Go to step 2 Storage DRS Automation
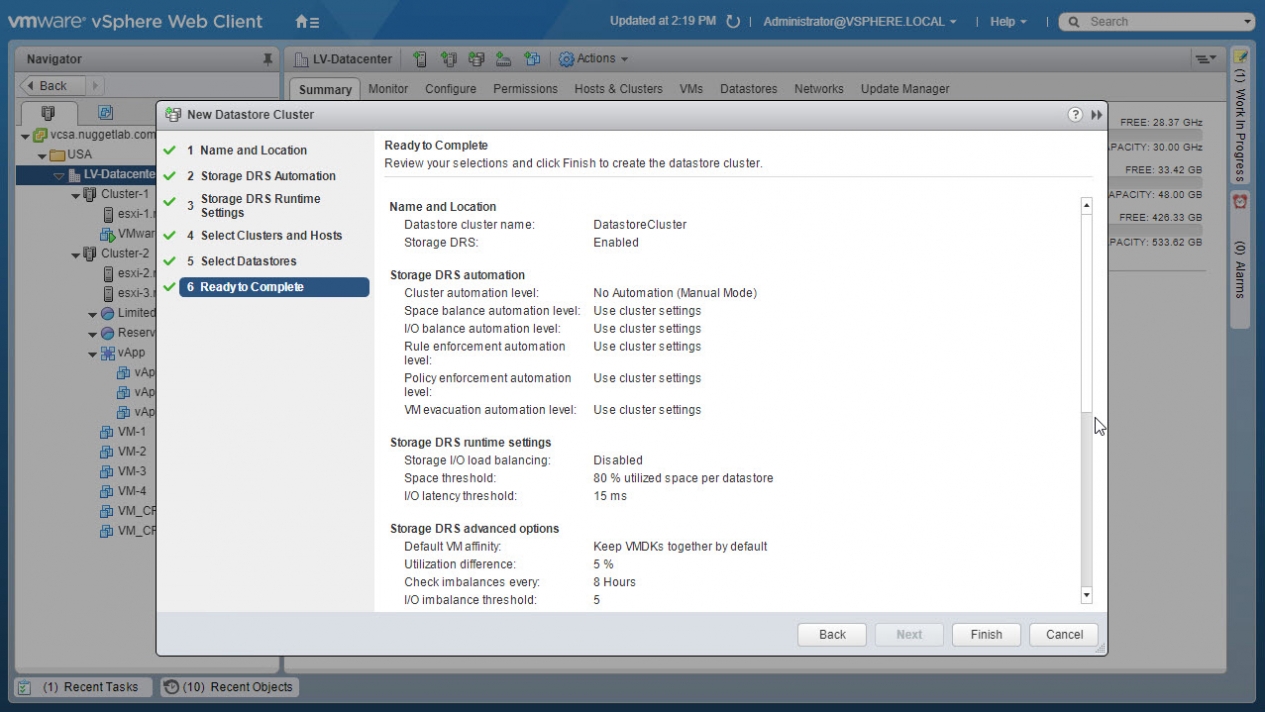The height and width of the screenshot is (712, 1265). pos(267,176)
